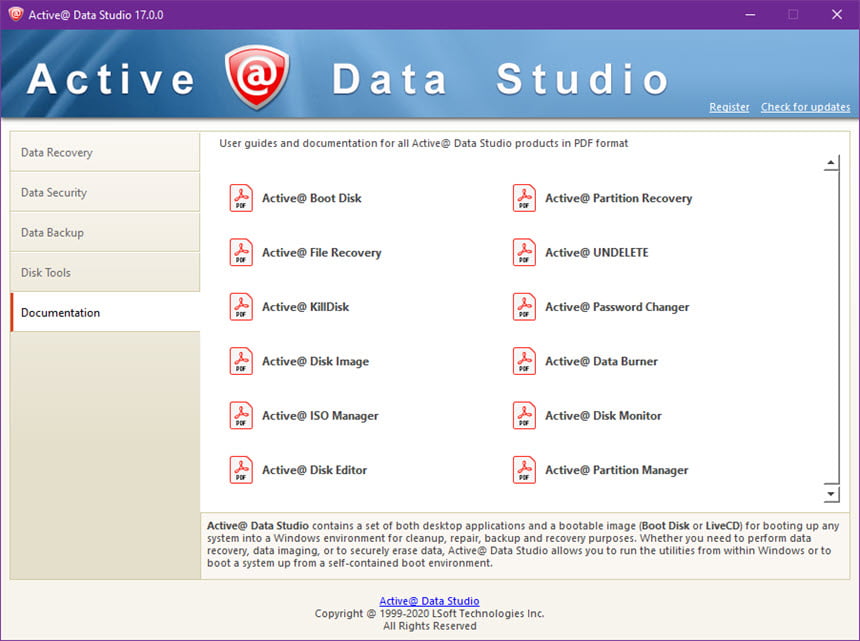The image size is (860, 641).
Task: Open the Active@ Boot Disk PDF icon
Action: [241, 198]
